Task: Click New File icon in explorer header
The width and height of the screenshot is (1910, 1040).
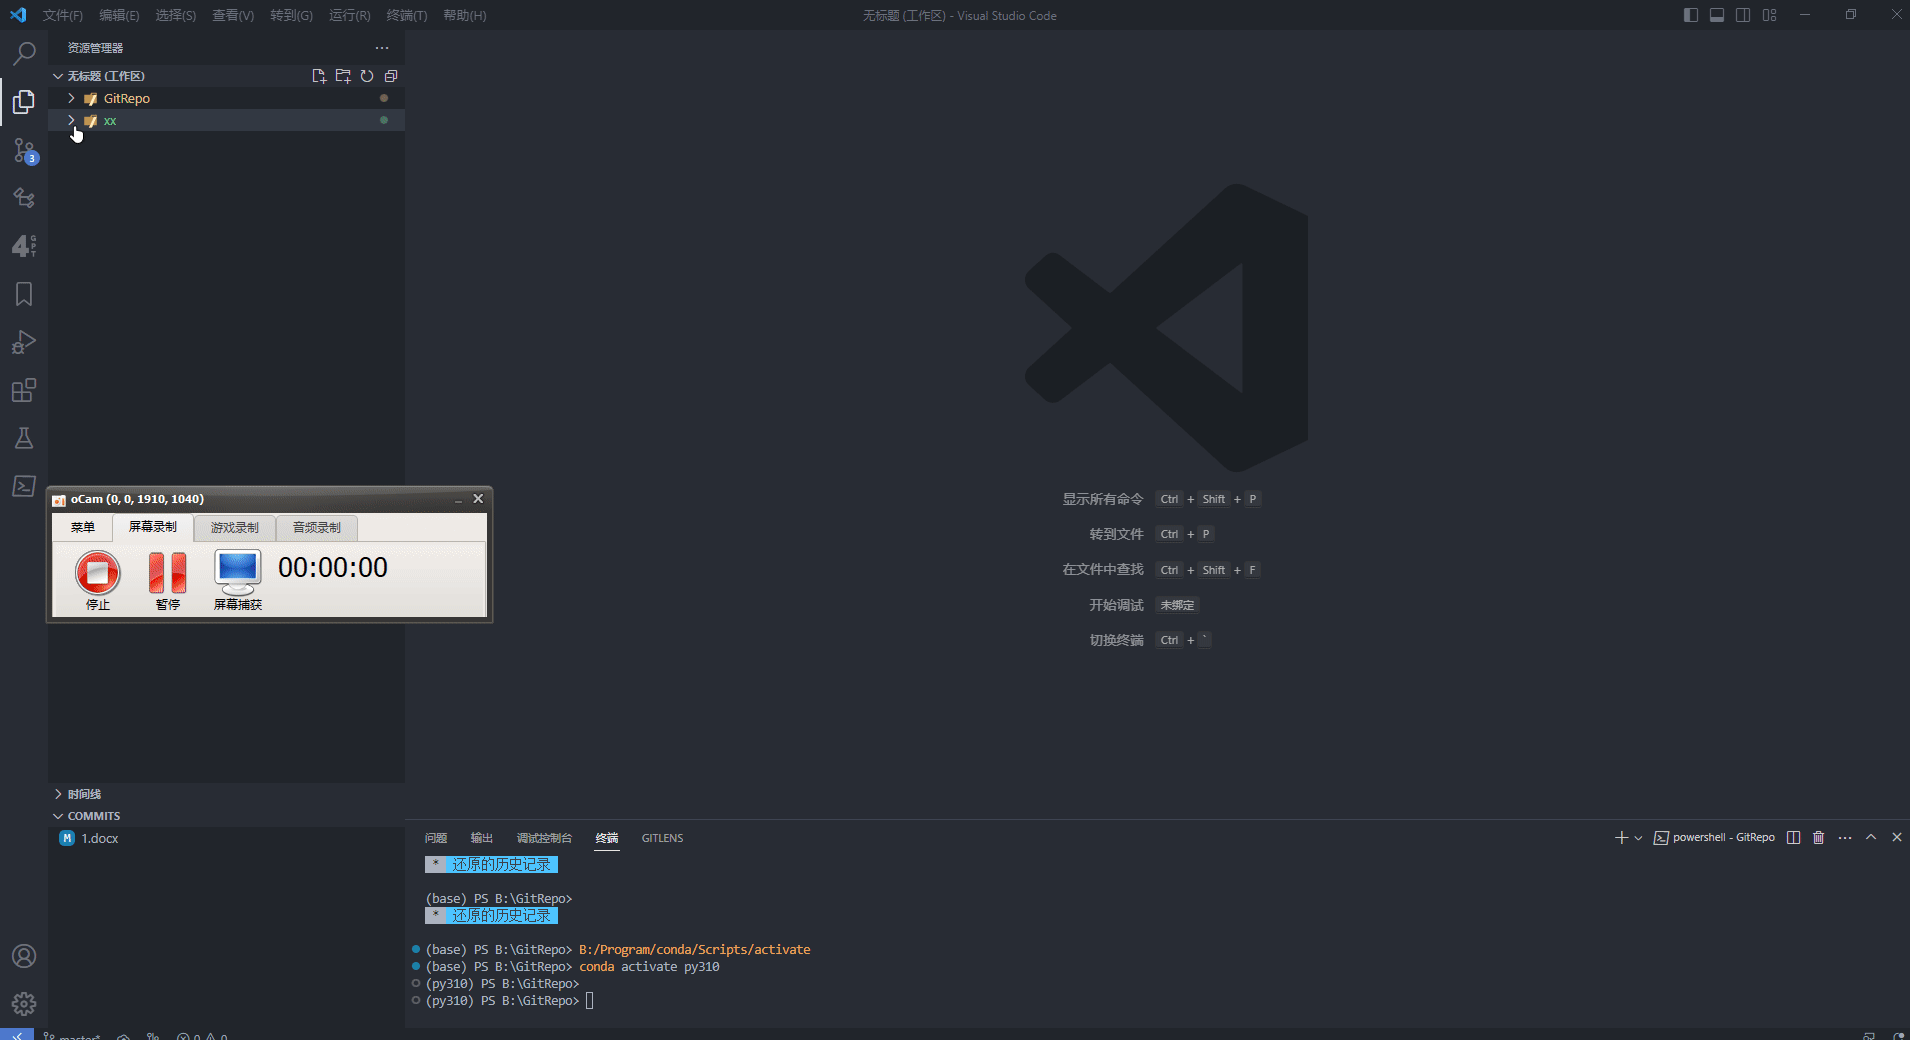Action: point(319,76)
